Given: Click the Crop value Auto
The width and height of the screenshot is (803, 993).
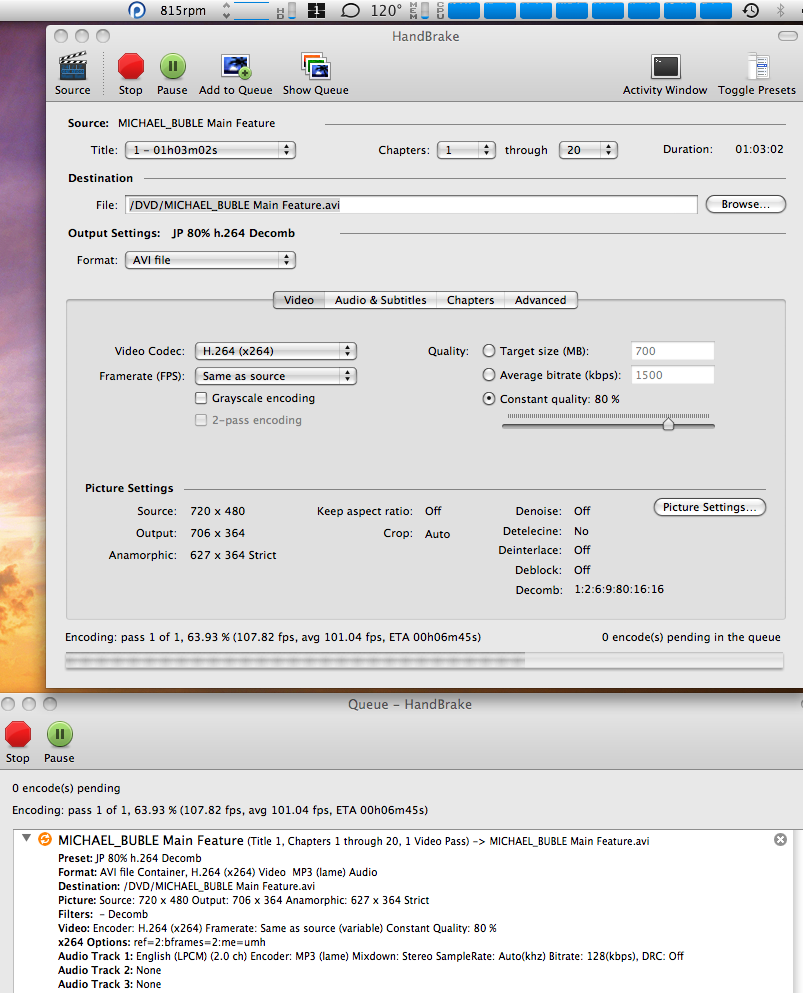Looking at the screenshot, I should tap(437, 534).
